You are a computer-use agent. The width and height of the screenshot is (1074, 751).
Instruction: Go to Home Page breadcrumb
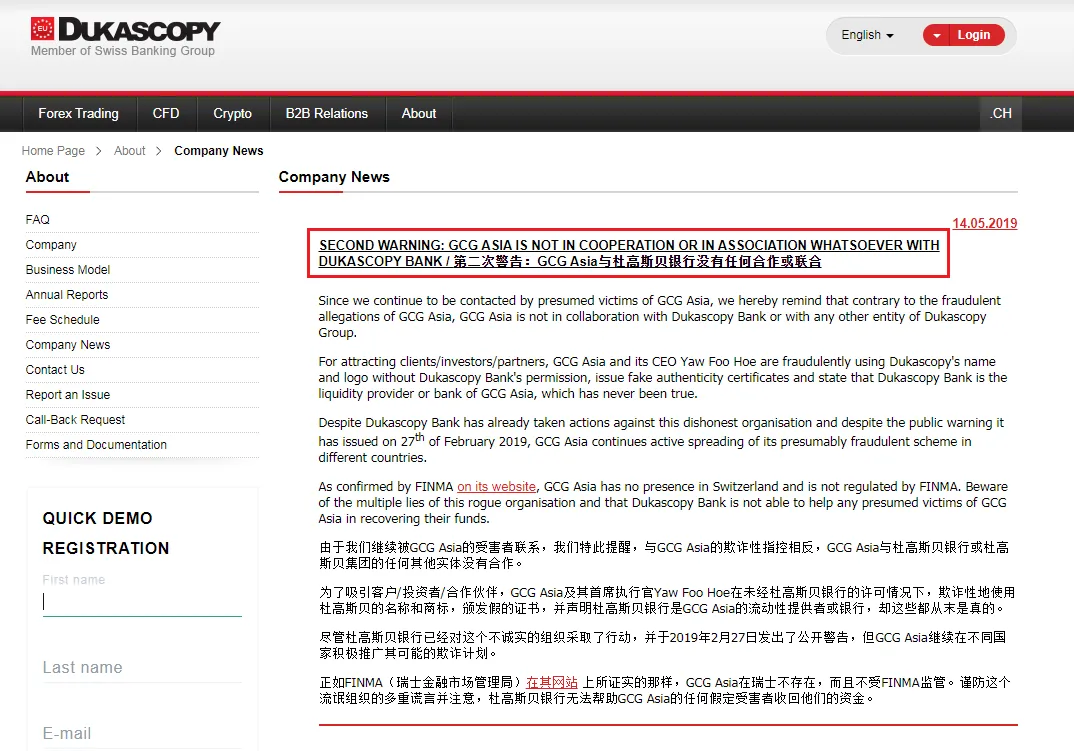point(53,151)
